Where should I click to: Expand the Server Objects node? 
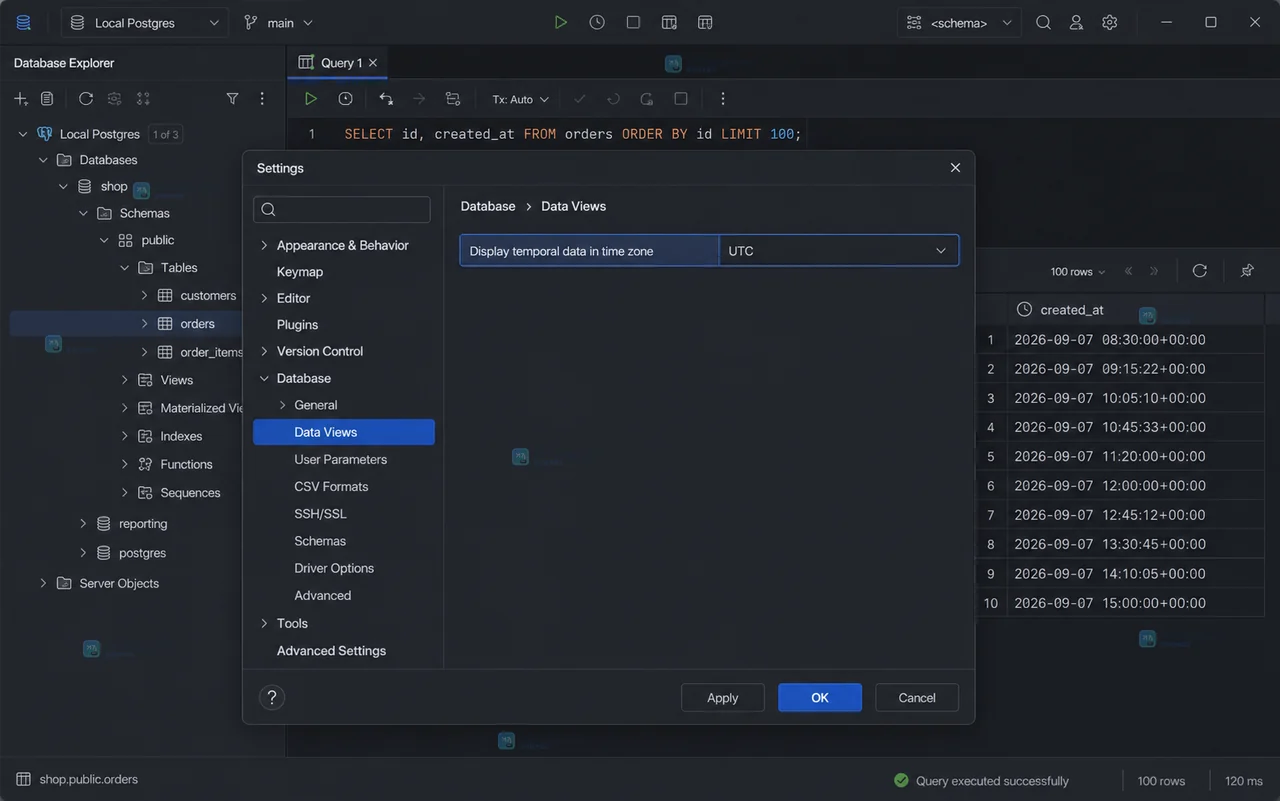point(43,583)
